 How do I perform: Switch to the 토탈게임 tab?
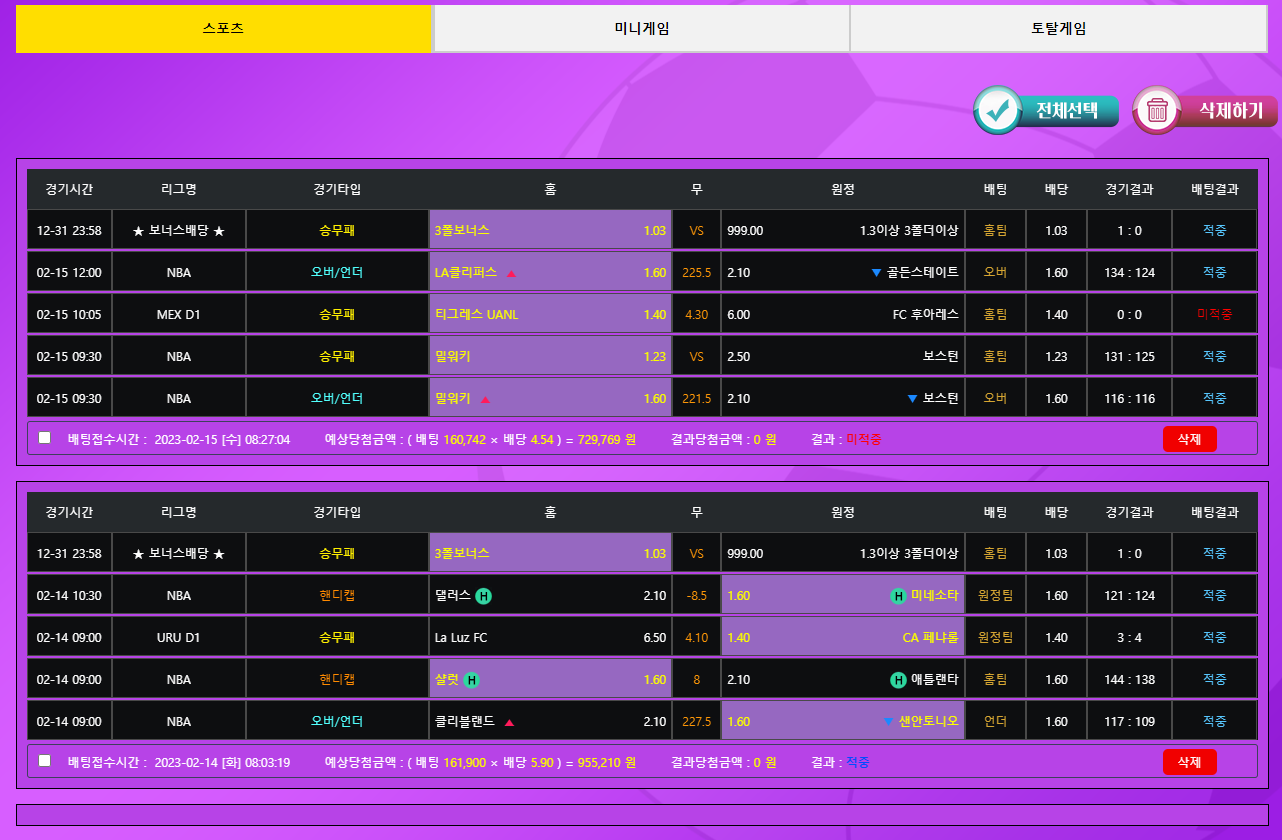pos(1058,28)
